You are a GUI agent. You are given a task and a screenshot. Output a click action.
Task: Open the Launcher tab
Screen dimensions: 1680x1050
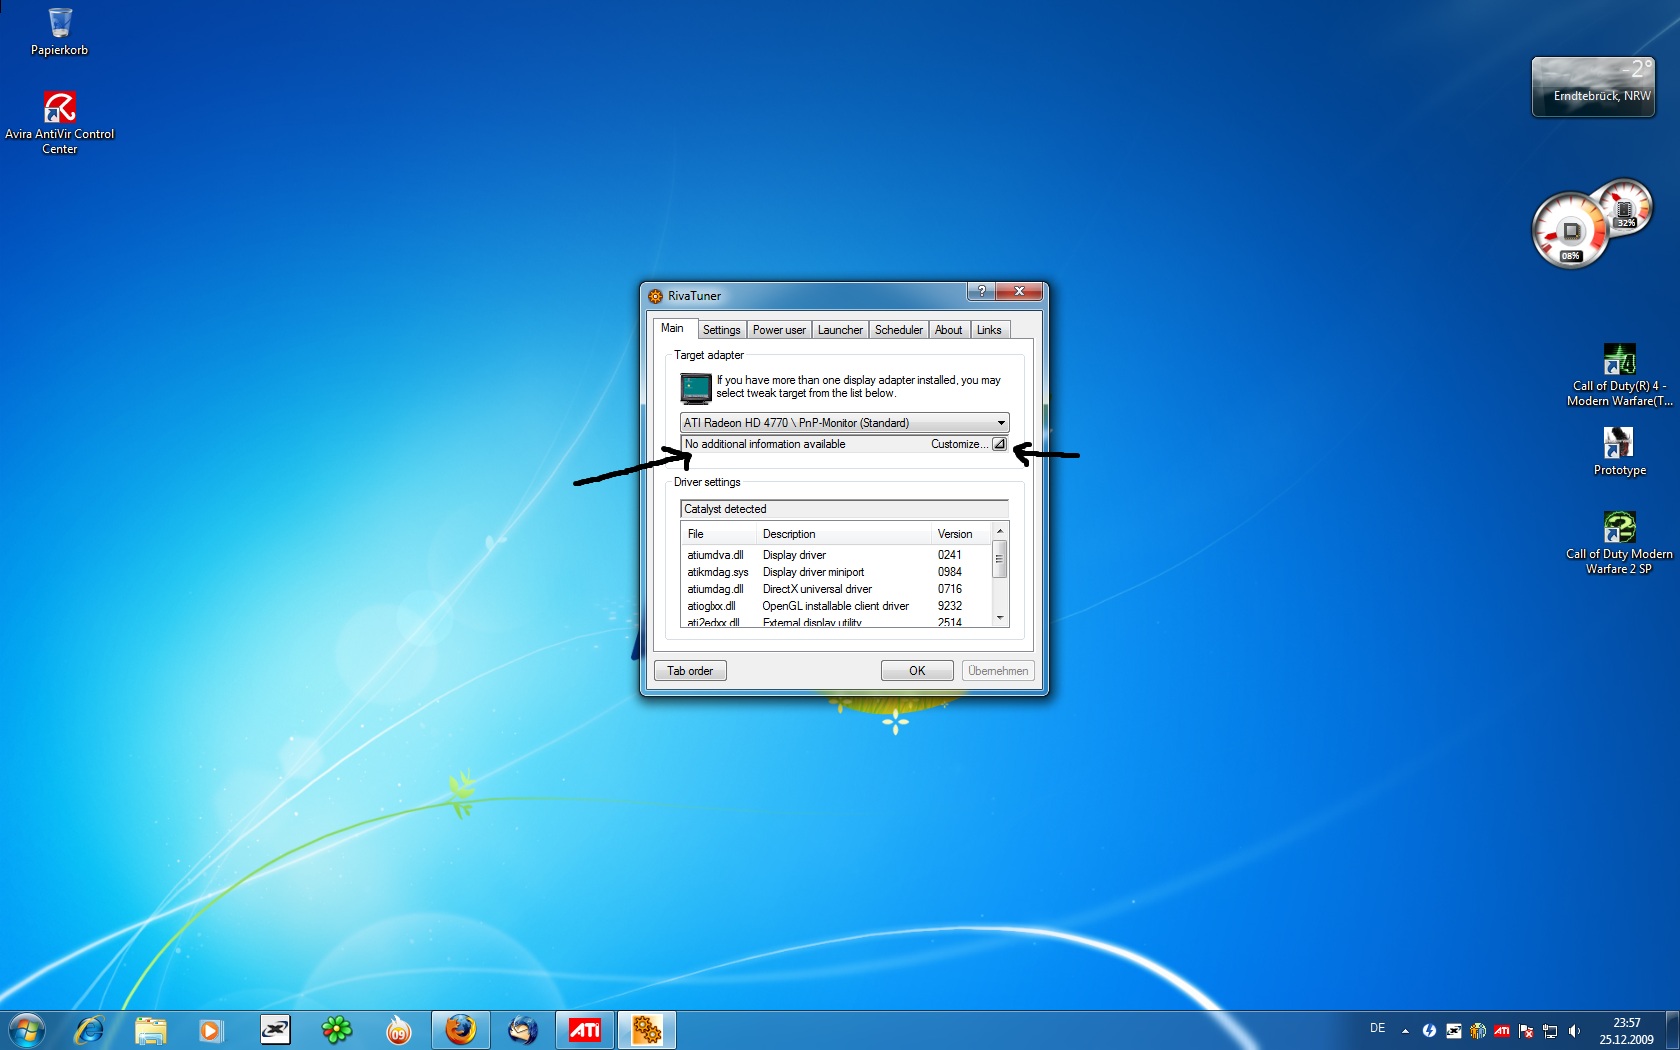[840, 330]
